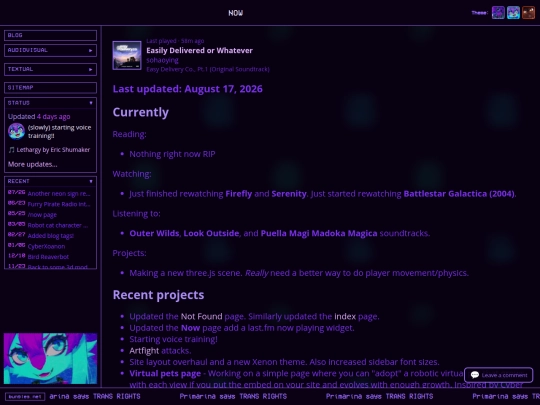Open the AUDIOVISUAL menu

(x=50, y=50)
